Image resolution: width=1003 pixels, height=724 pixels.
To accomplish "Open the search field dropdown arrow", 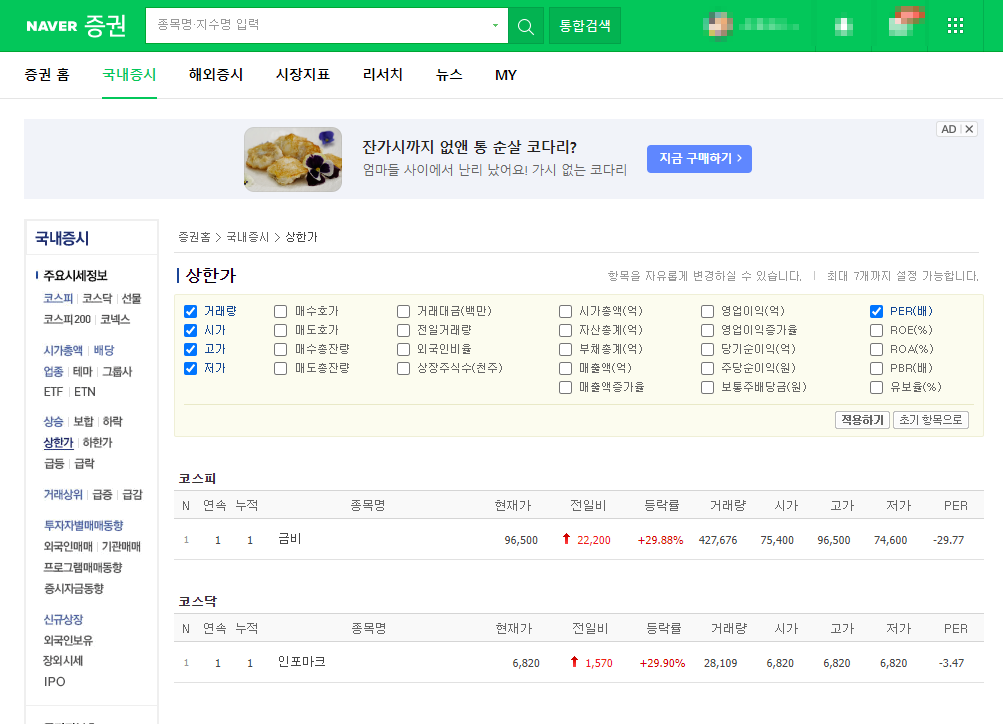I will click(x=494, y=25).
